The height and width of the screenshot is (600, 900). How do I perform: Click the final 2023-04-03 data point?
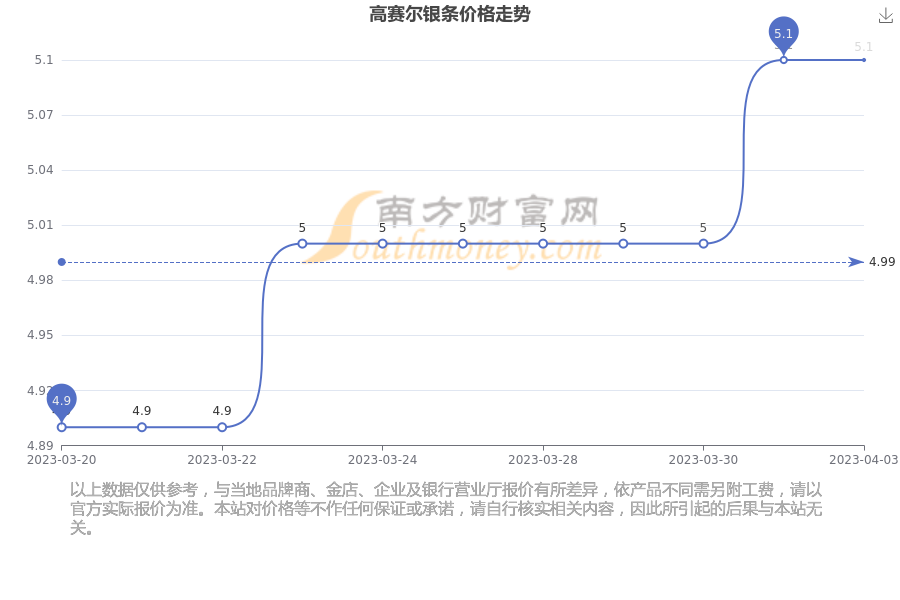coord(864,60)
